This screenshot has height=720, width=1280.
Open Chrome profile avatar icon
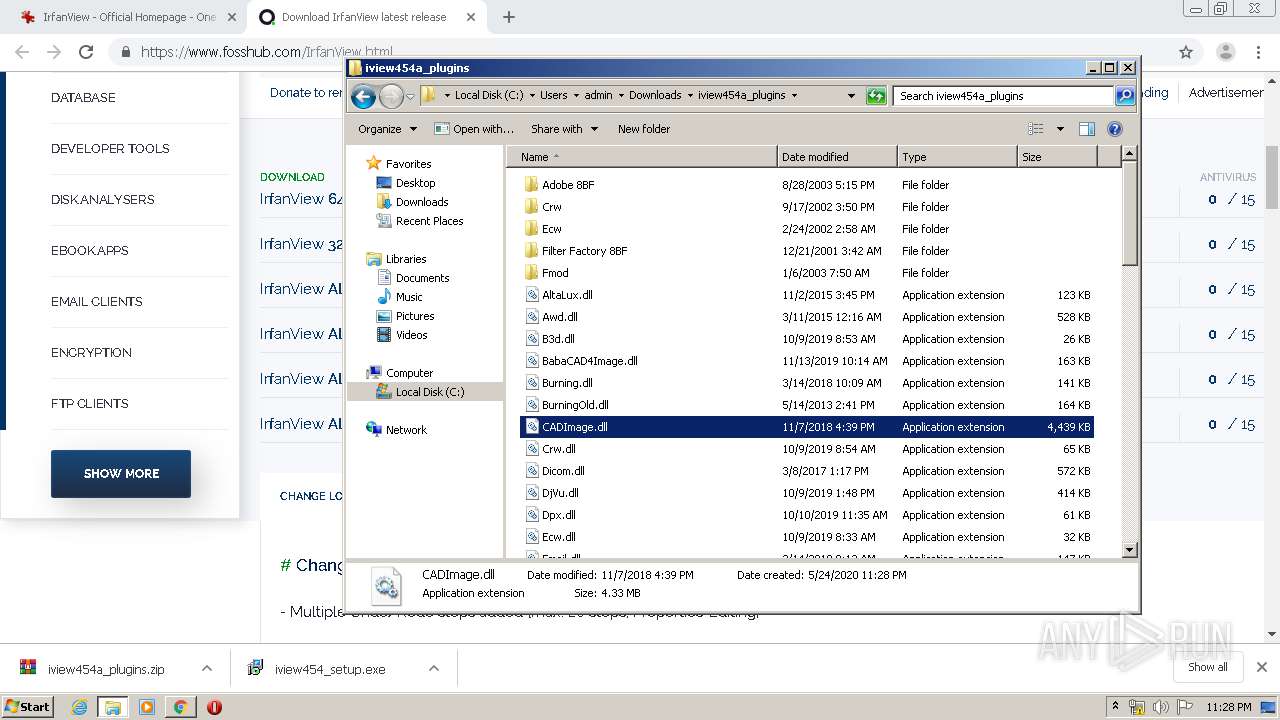1225,52
